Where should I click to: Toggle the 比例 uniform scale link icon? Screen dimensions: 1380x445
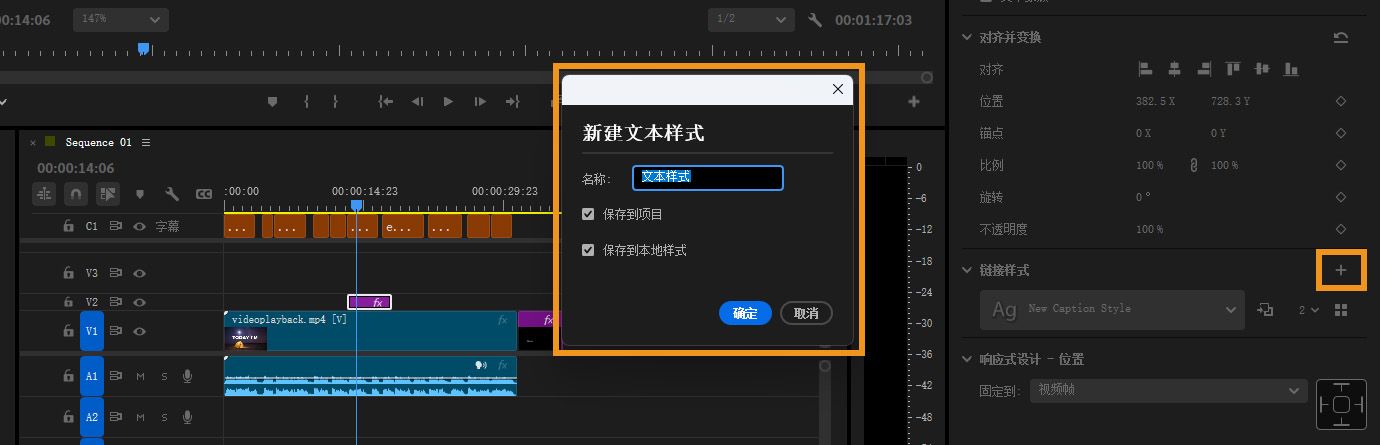click(1192, 165)
